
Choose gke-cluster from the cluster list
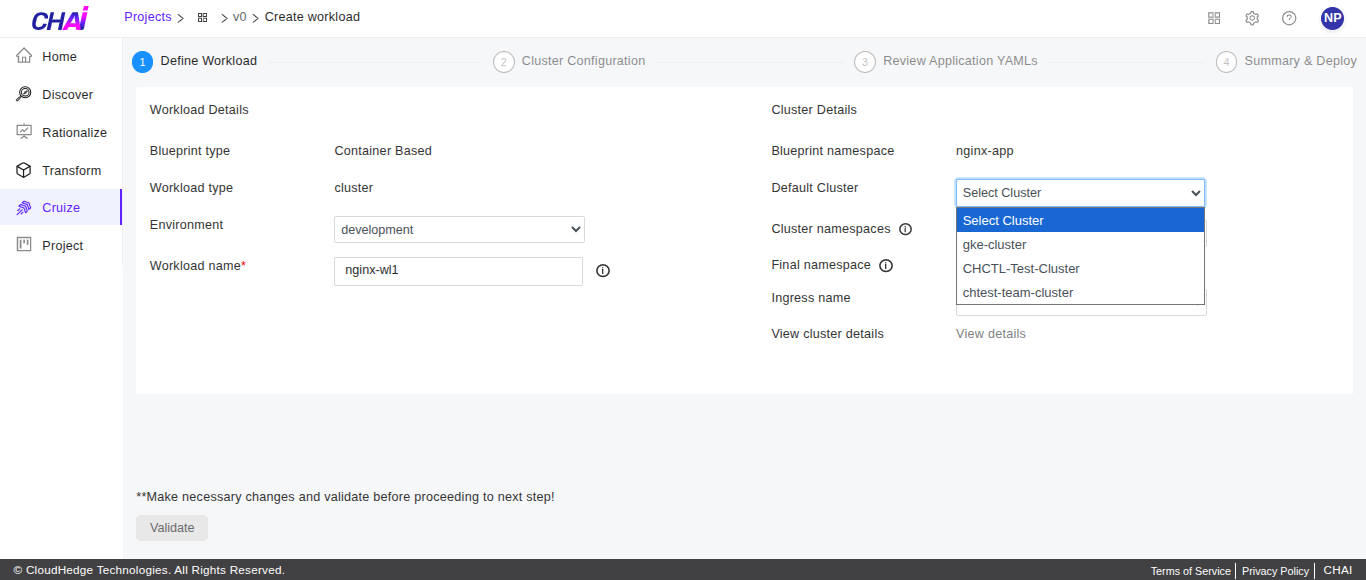point(994,245)
